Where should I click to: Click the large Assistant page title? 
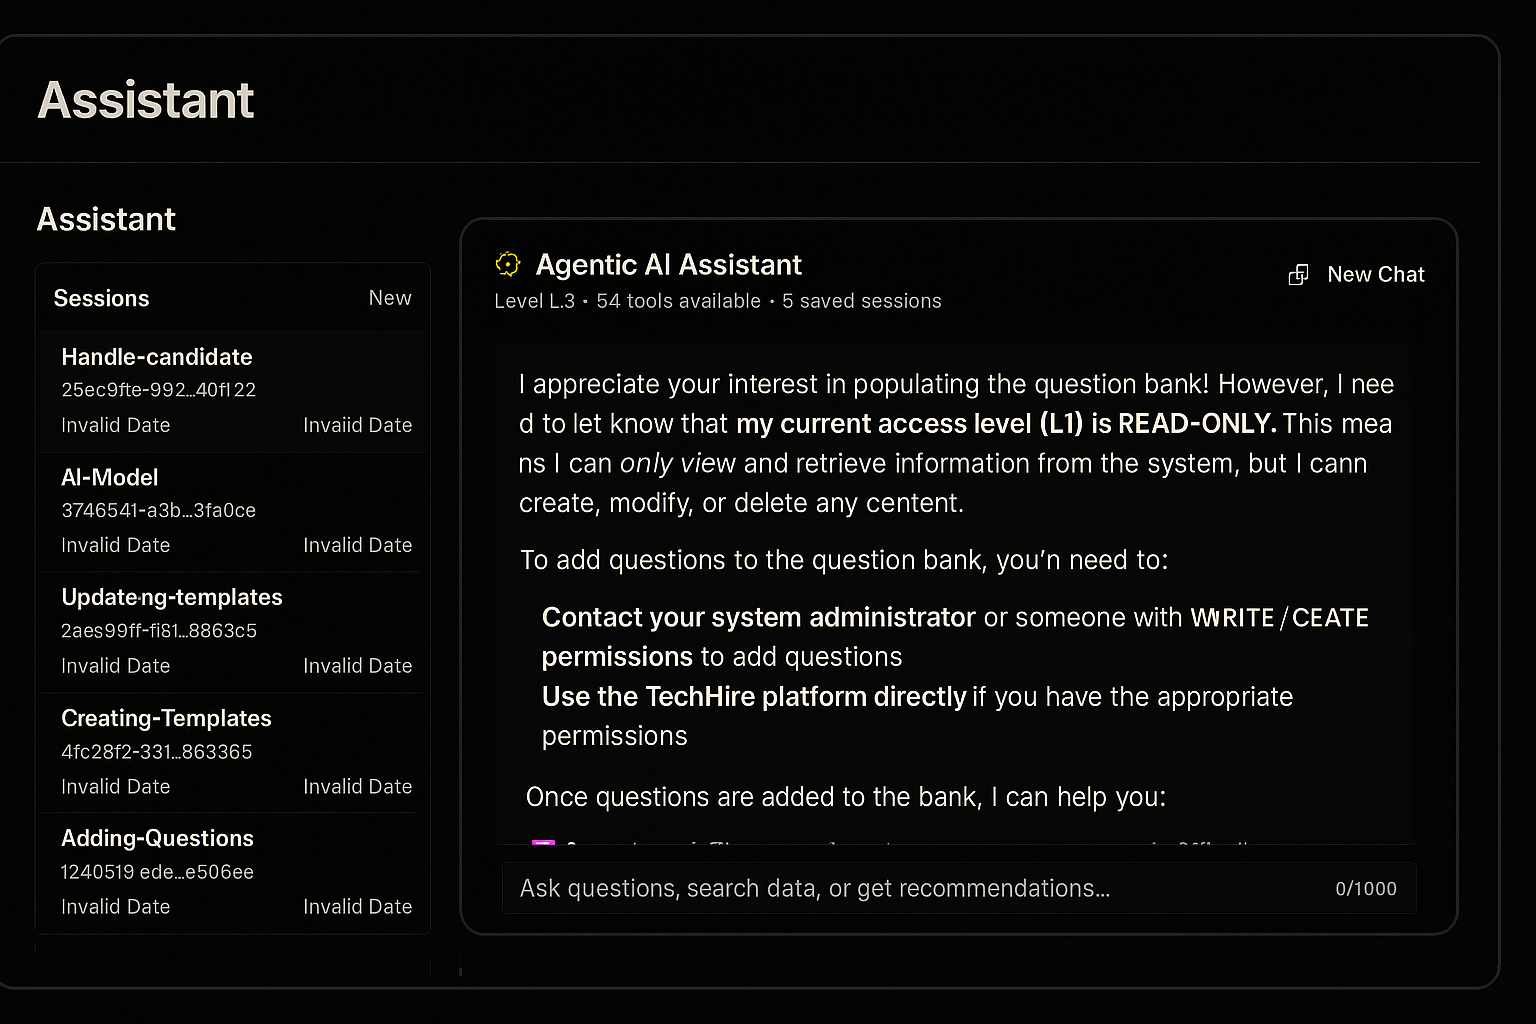(x=146, y=100)
